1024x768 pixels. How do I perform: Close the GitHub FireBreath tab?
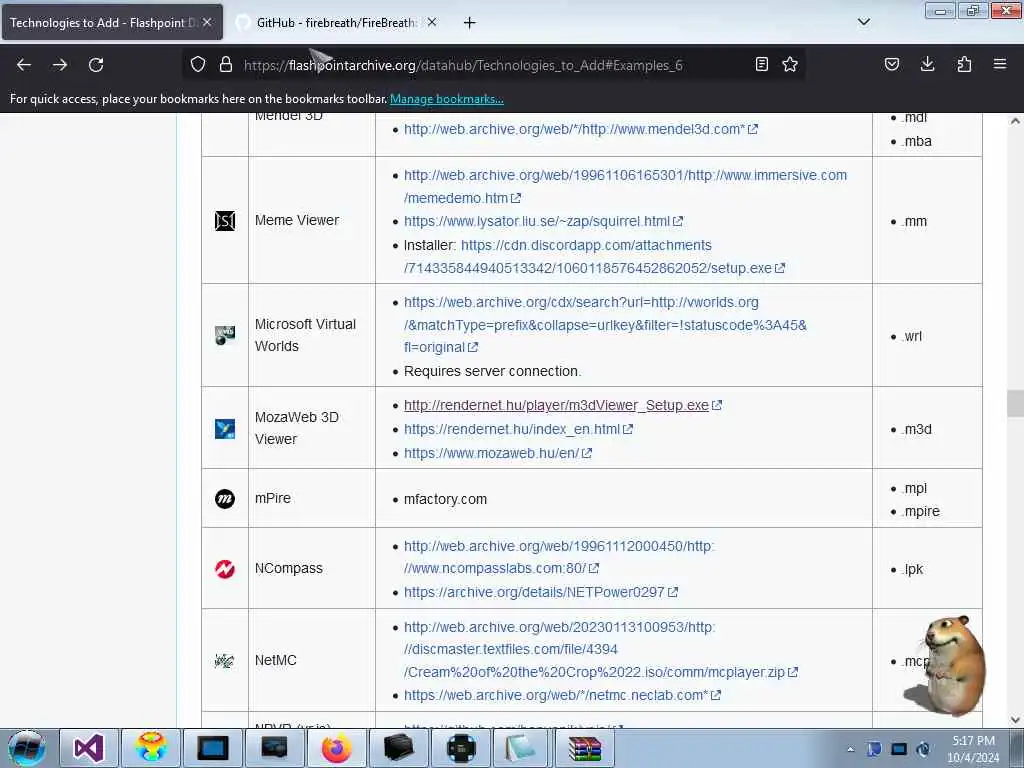coord(432,22)
